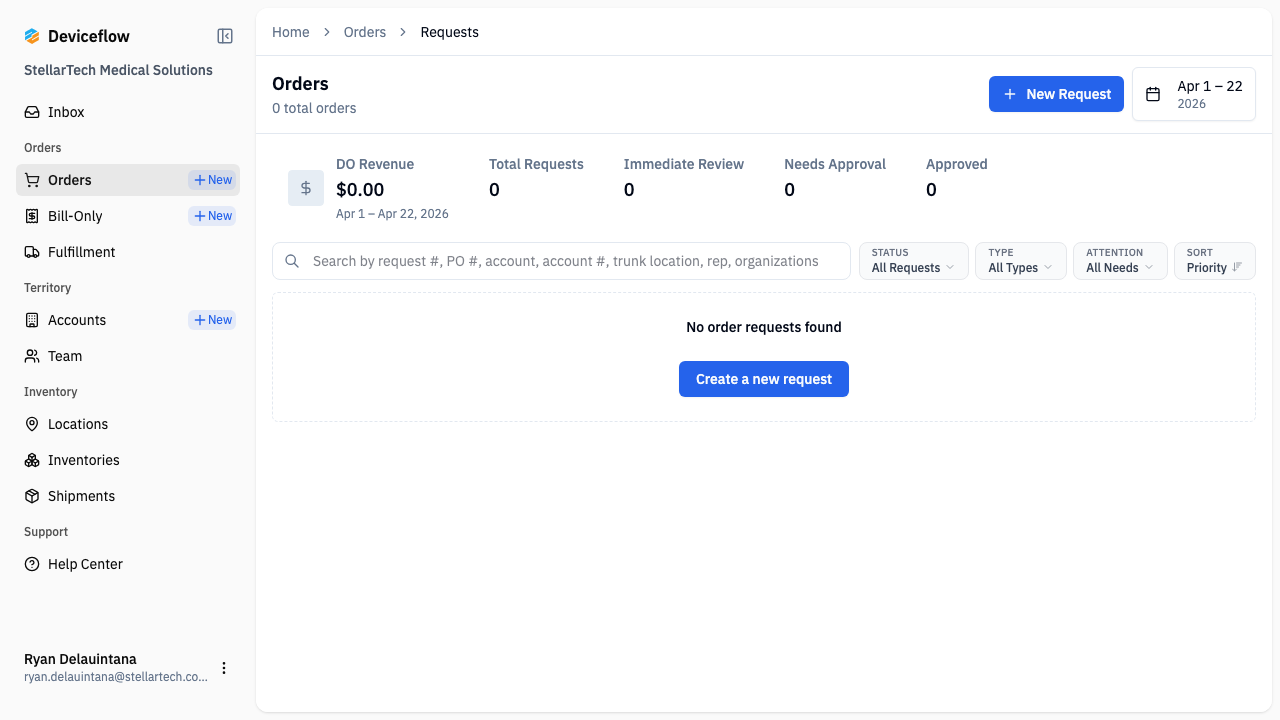Viewport: 1280px width, 720px height.
Task: Click the Bill-Only receipt icon
Action: pyautogui.click(x=32, y=216)
